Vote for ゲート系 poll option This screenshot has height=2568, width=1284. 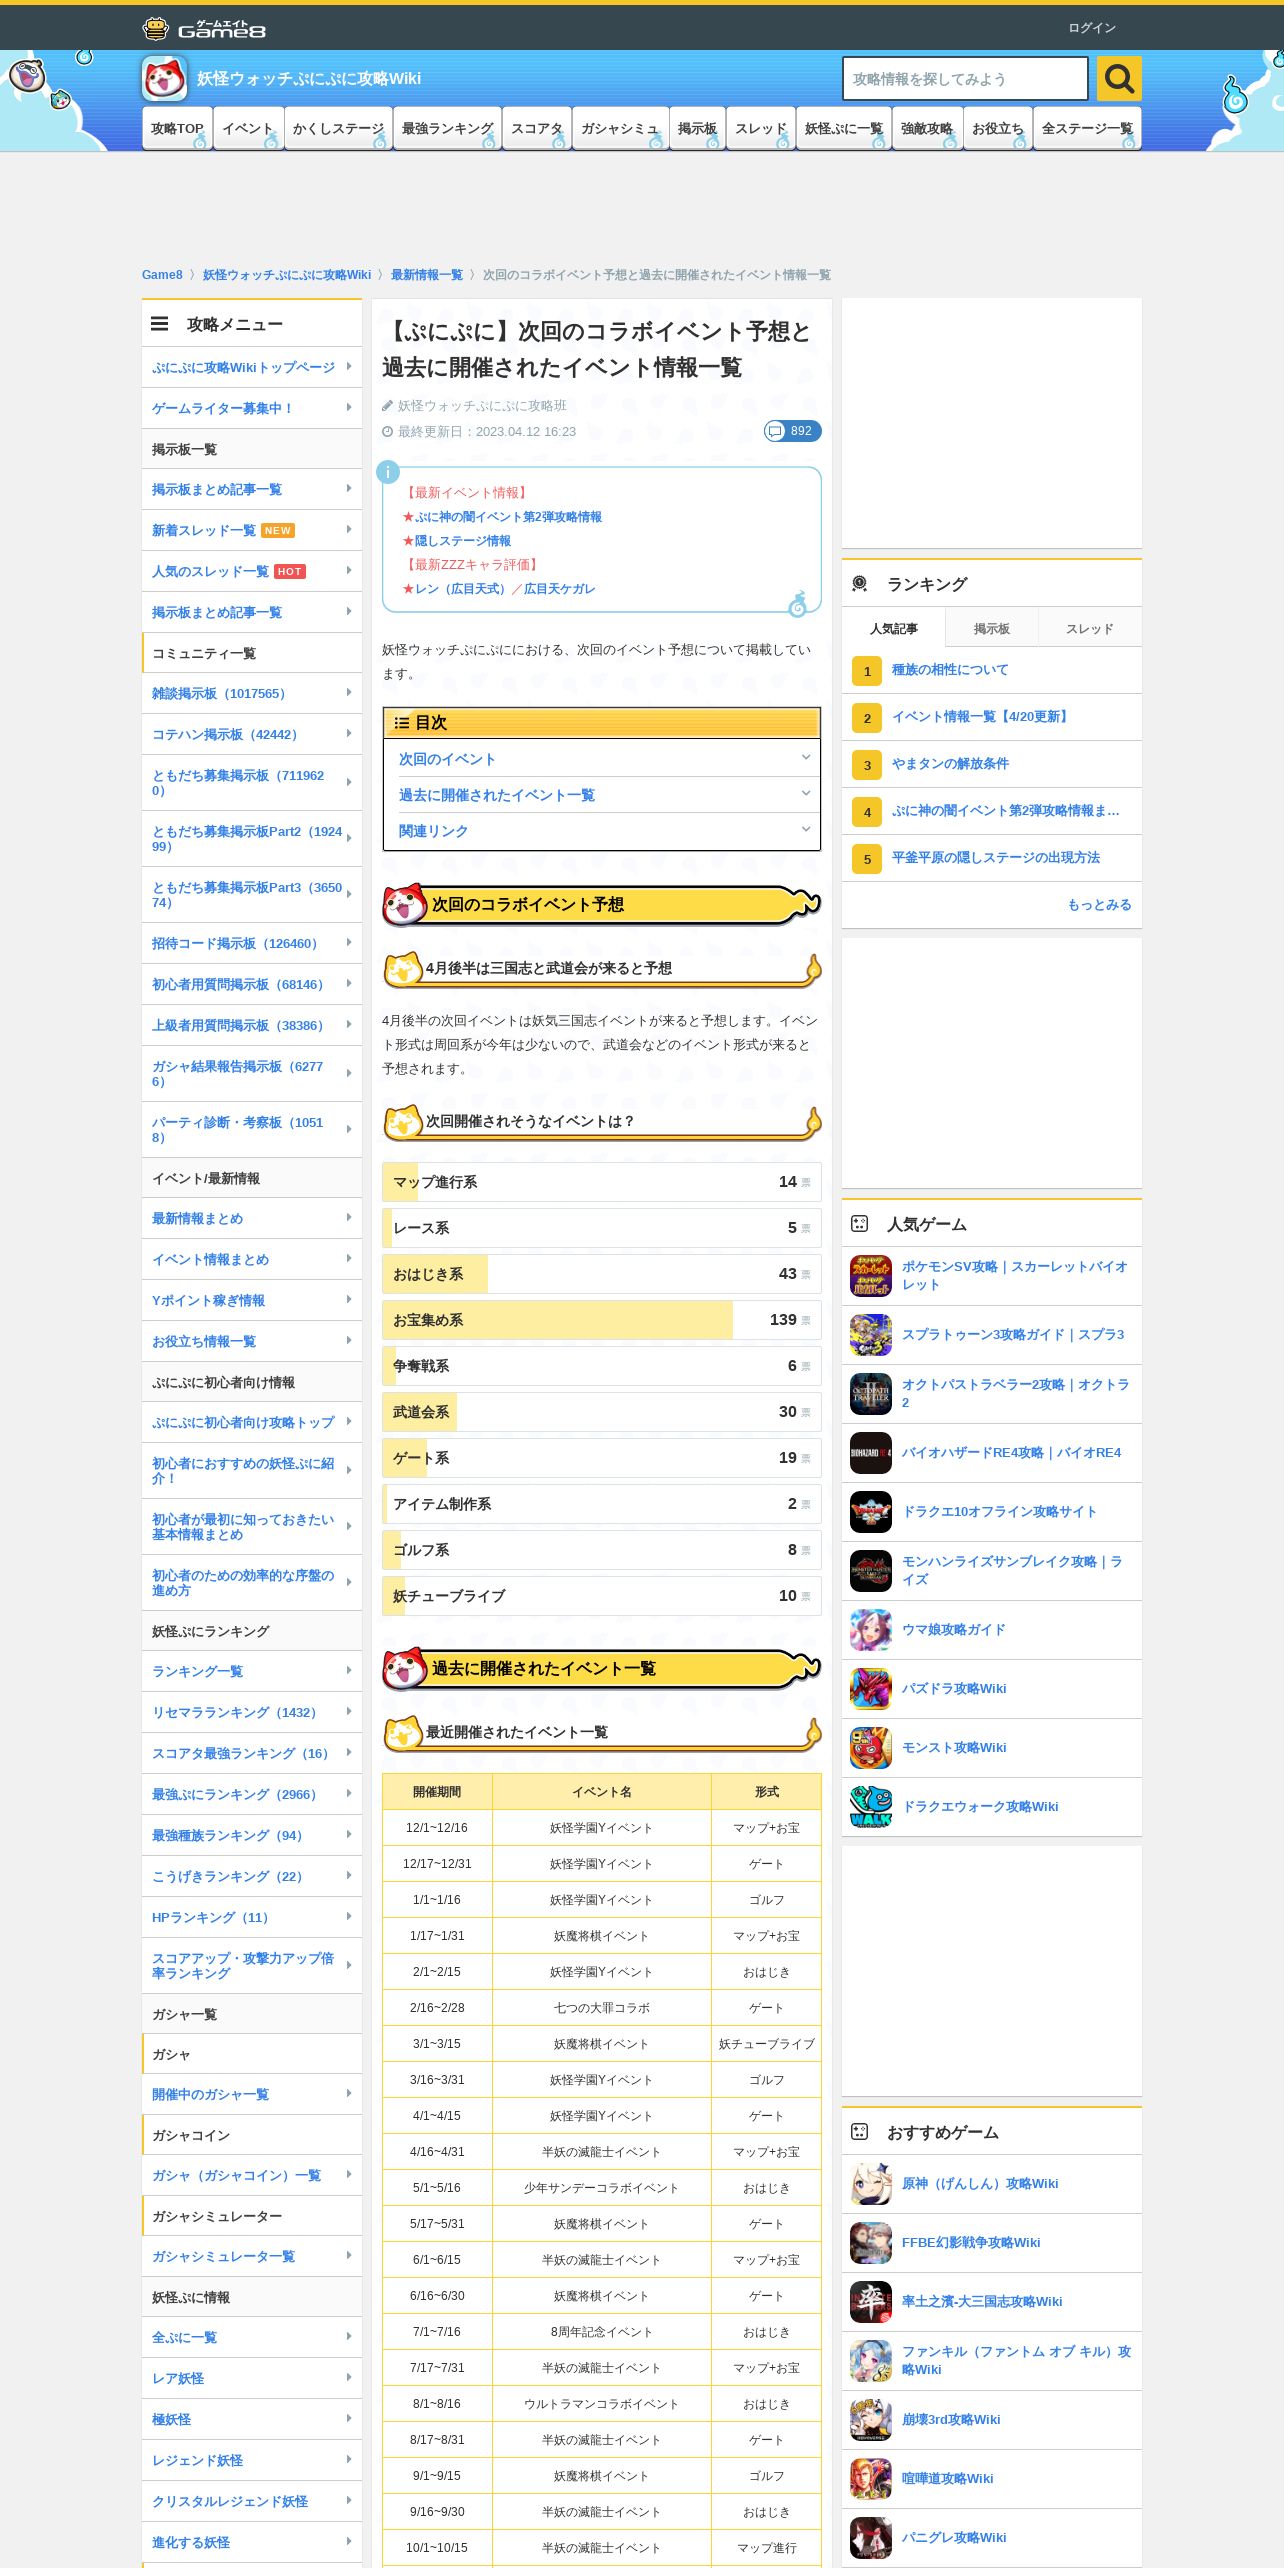(x=602, y=1458)
